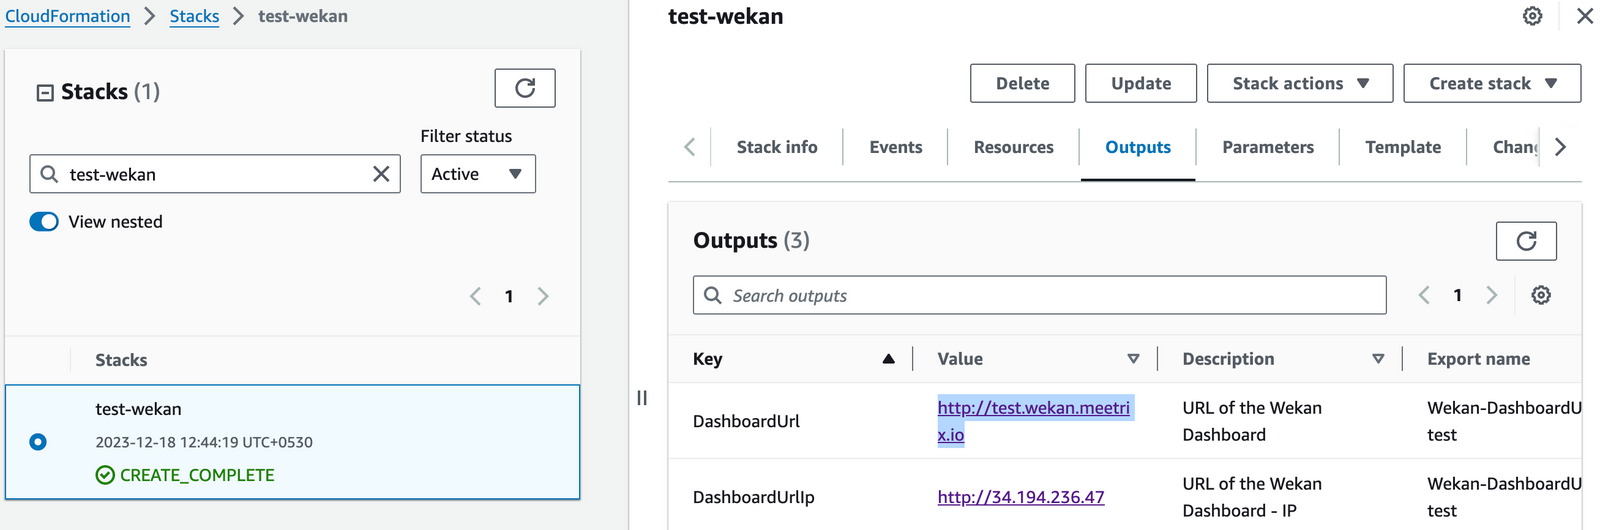Click the Export name column header
This screenshot has height=530, width=1600.
(x=1478, y=359)
